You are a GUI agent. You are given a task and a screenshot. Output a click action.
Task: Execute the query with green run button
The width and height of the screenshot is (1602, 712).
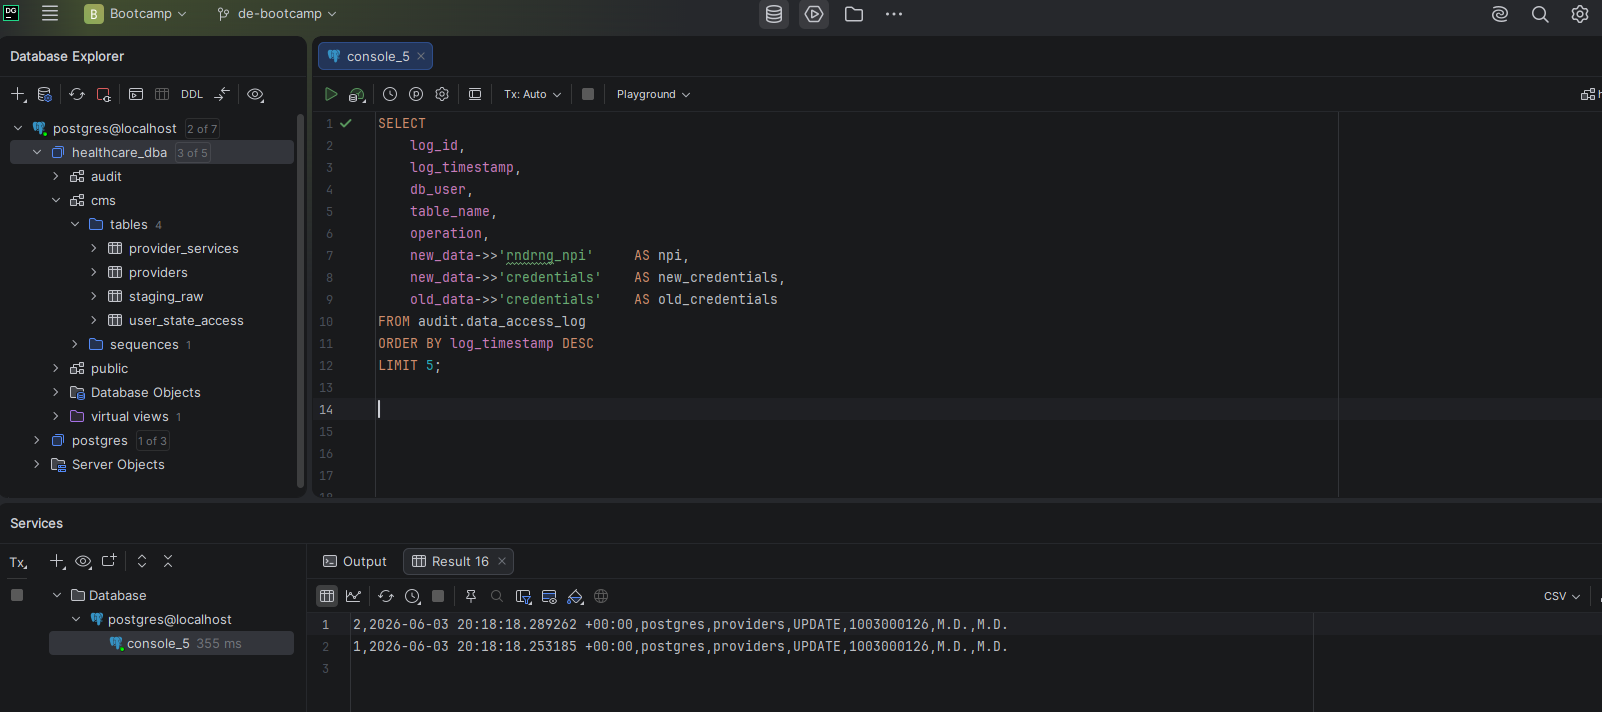click(x=331, y=94)
